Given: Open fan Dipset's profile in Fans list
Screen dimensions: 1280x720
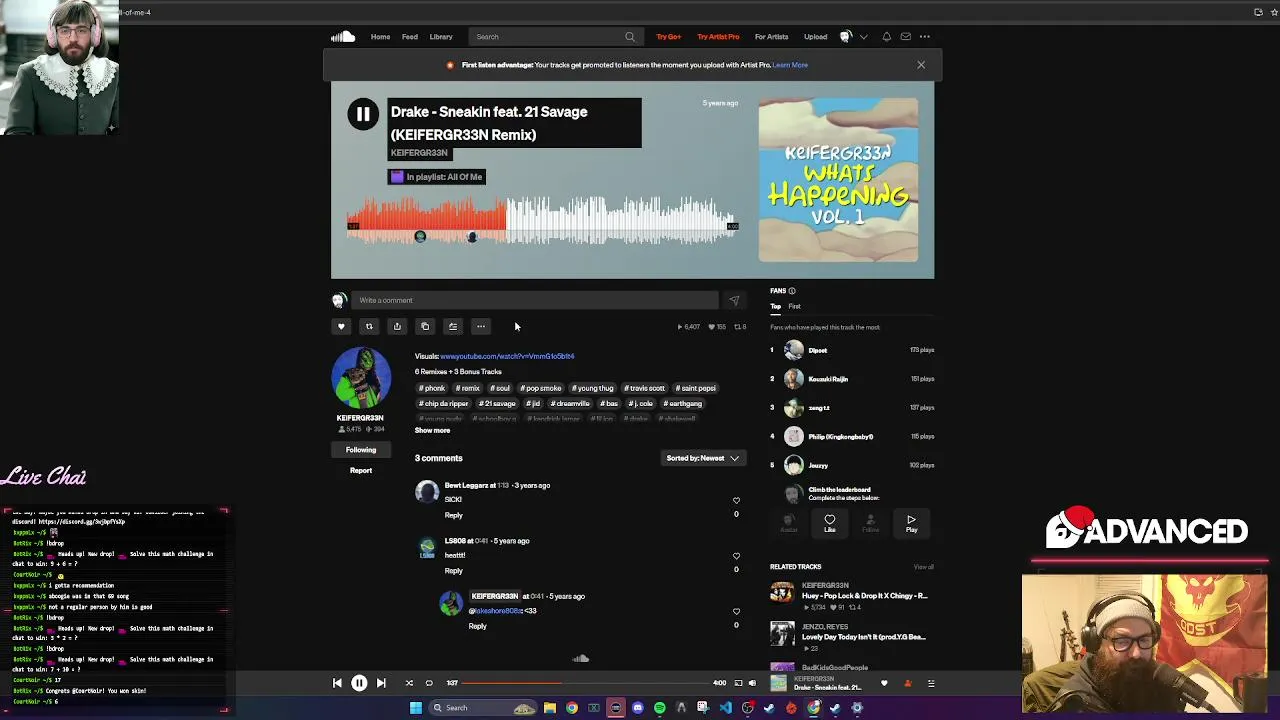Looking at the screenshot, I should point(817,350).
